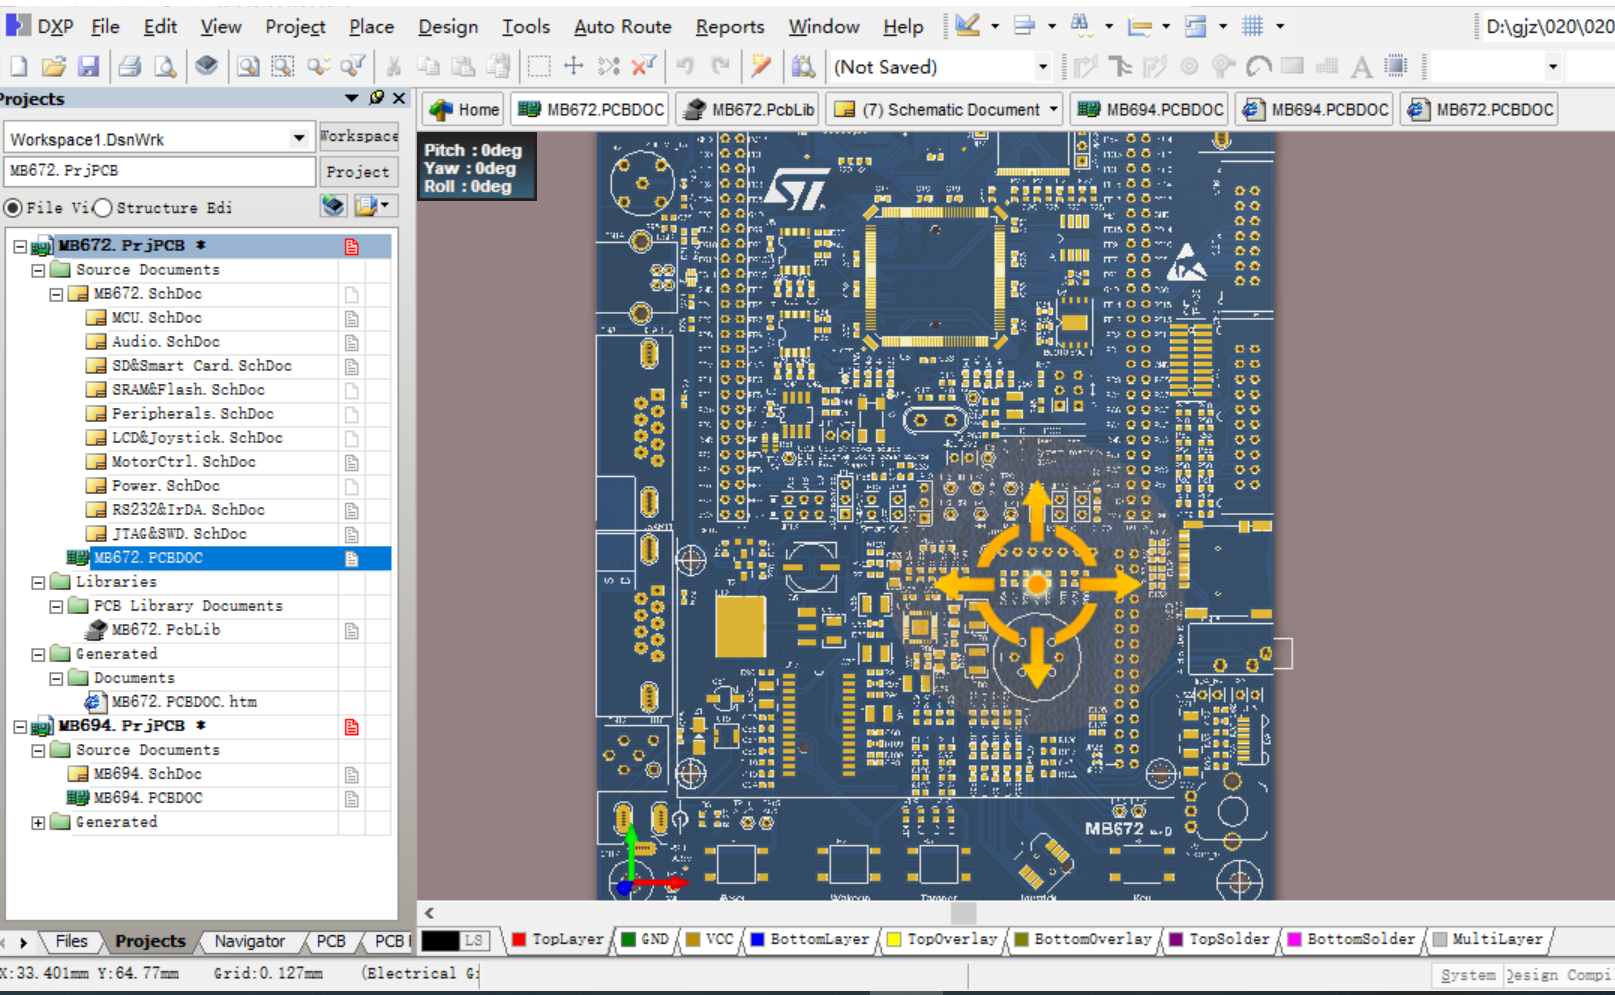
Task: Collapse the MB672.PrjPCB project node
Action: click(20, 246)
